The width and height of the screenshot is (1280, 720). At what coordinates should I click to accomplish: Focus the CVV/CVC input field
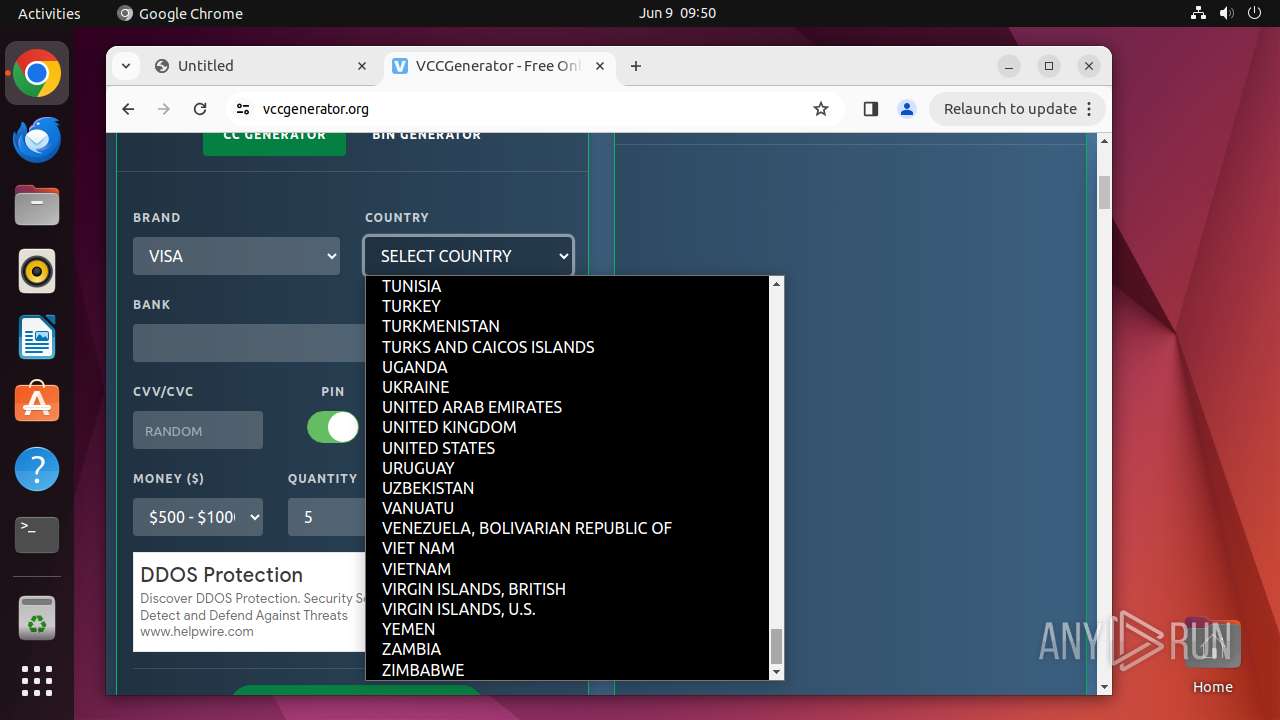198,430
